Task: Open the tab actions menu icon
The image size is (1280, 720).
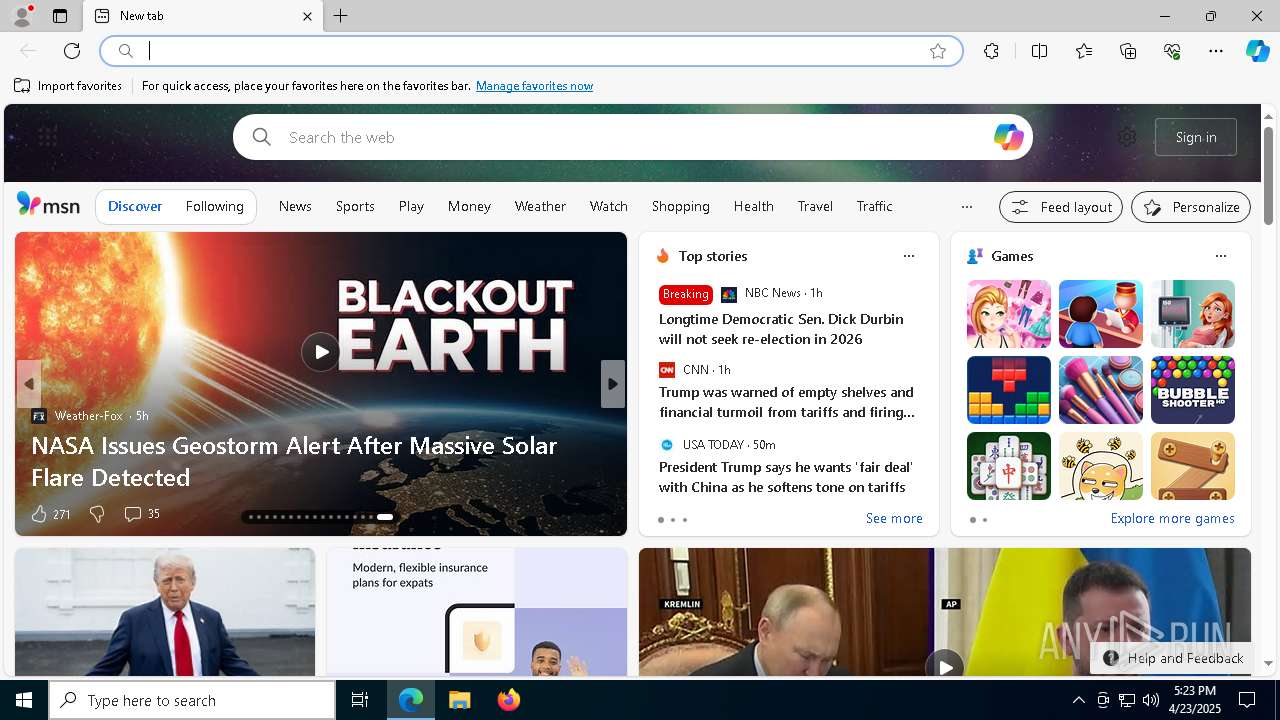Action: pyautogui.click(x=60, y=16)
